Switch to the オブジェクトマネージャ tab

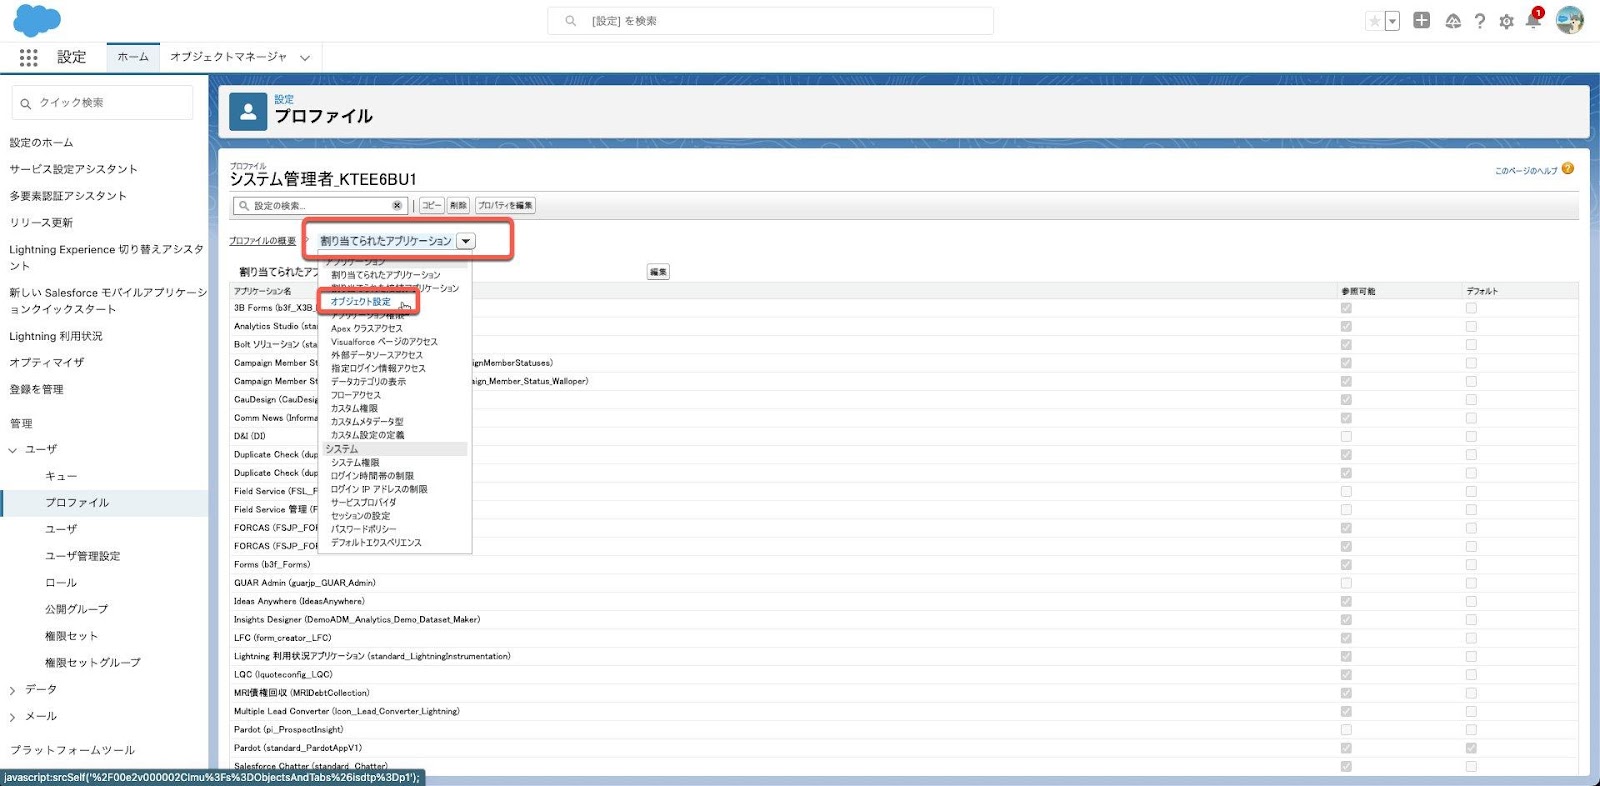pos(228,57)
